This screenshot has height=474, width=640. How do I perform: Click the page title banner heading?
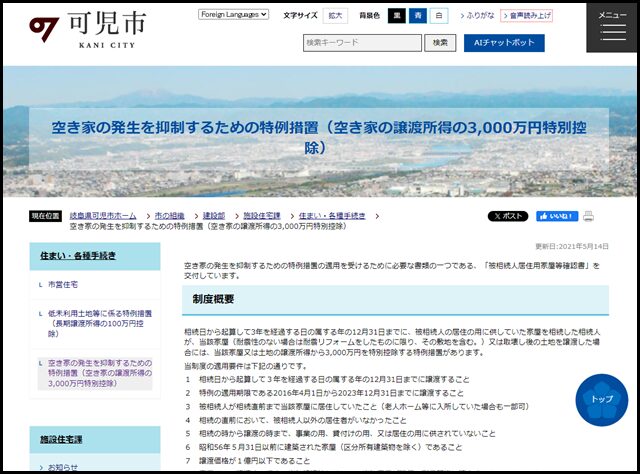pyautogui.click(x=319, y=138)
